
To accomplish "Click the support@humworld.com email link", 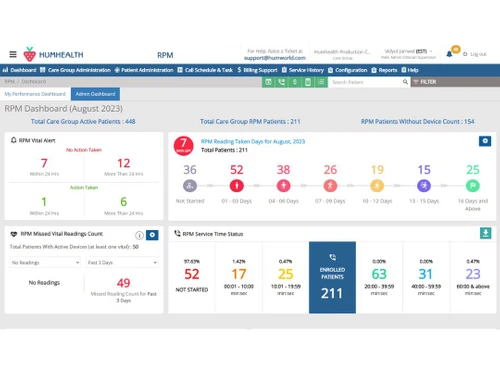I will pos(275,58).
